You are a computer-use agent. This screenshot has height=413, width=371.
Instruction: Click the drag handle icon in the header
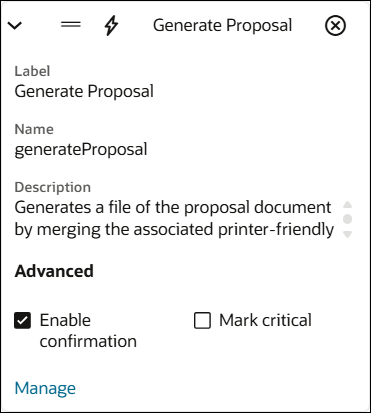[x=71, y=25]
